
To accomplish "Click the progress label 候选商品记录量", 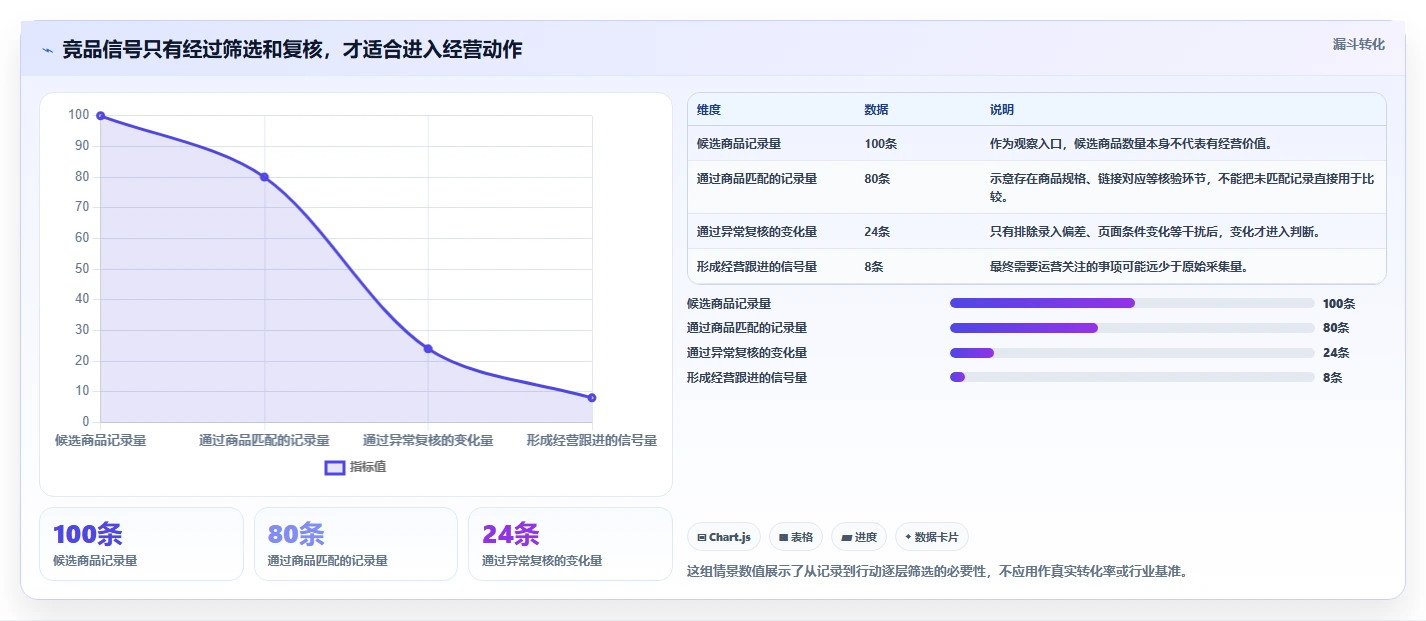I will point(729,304).
